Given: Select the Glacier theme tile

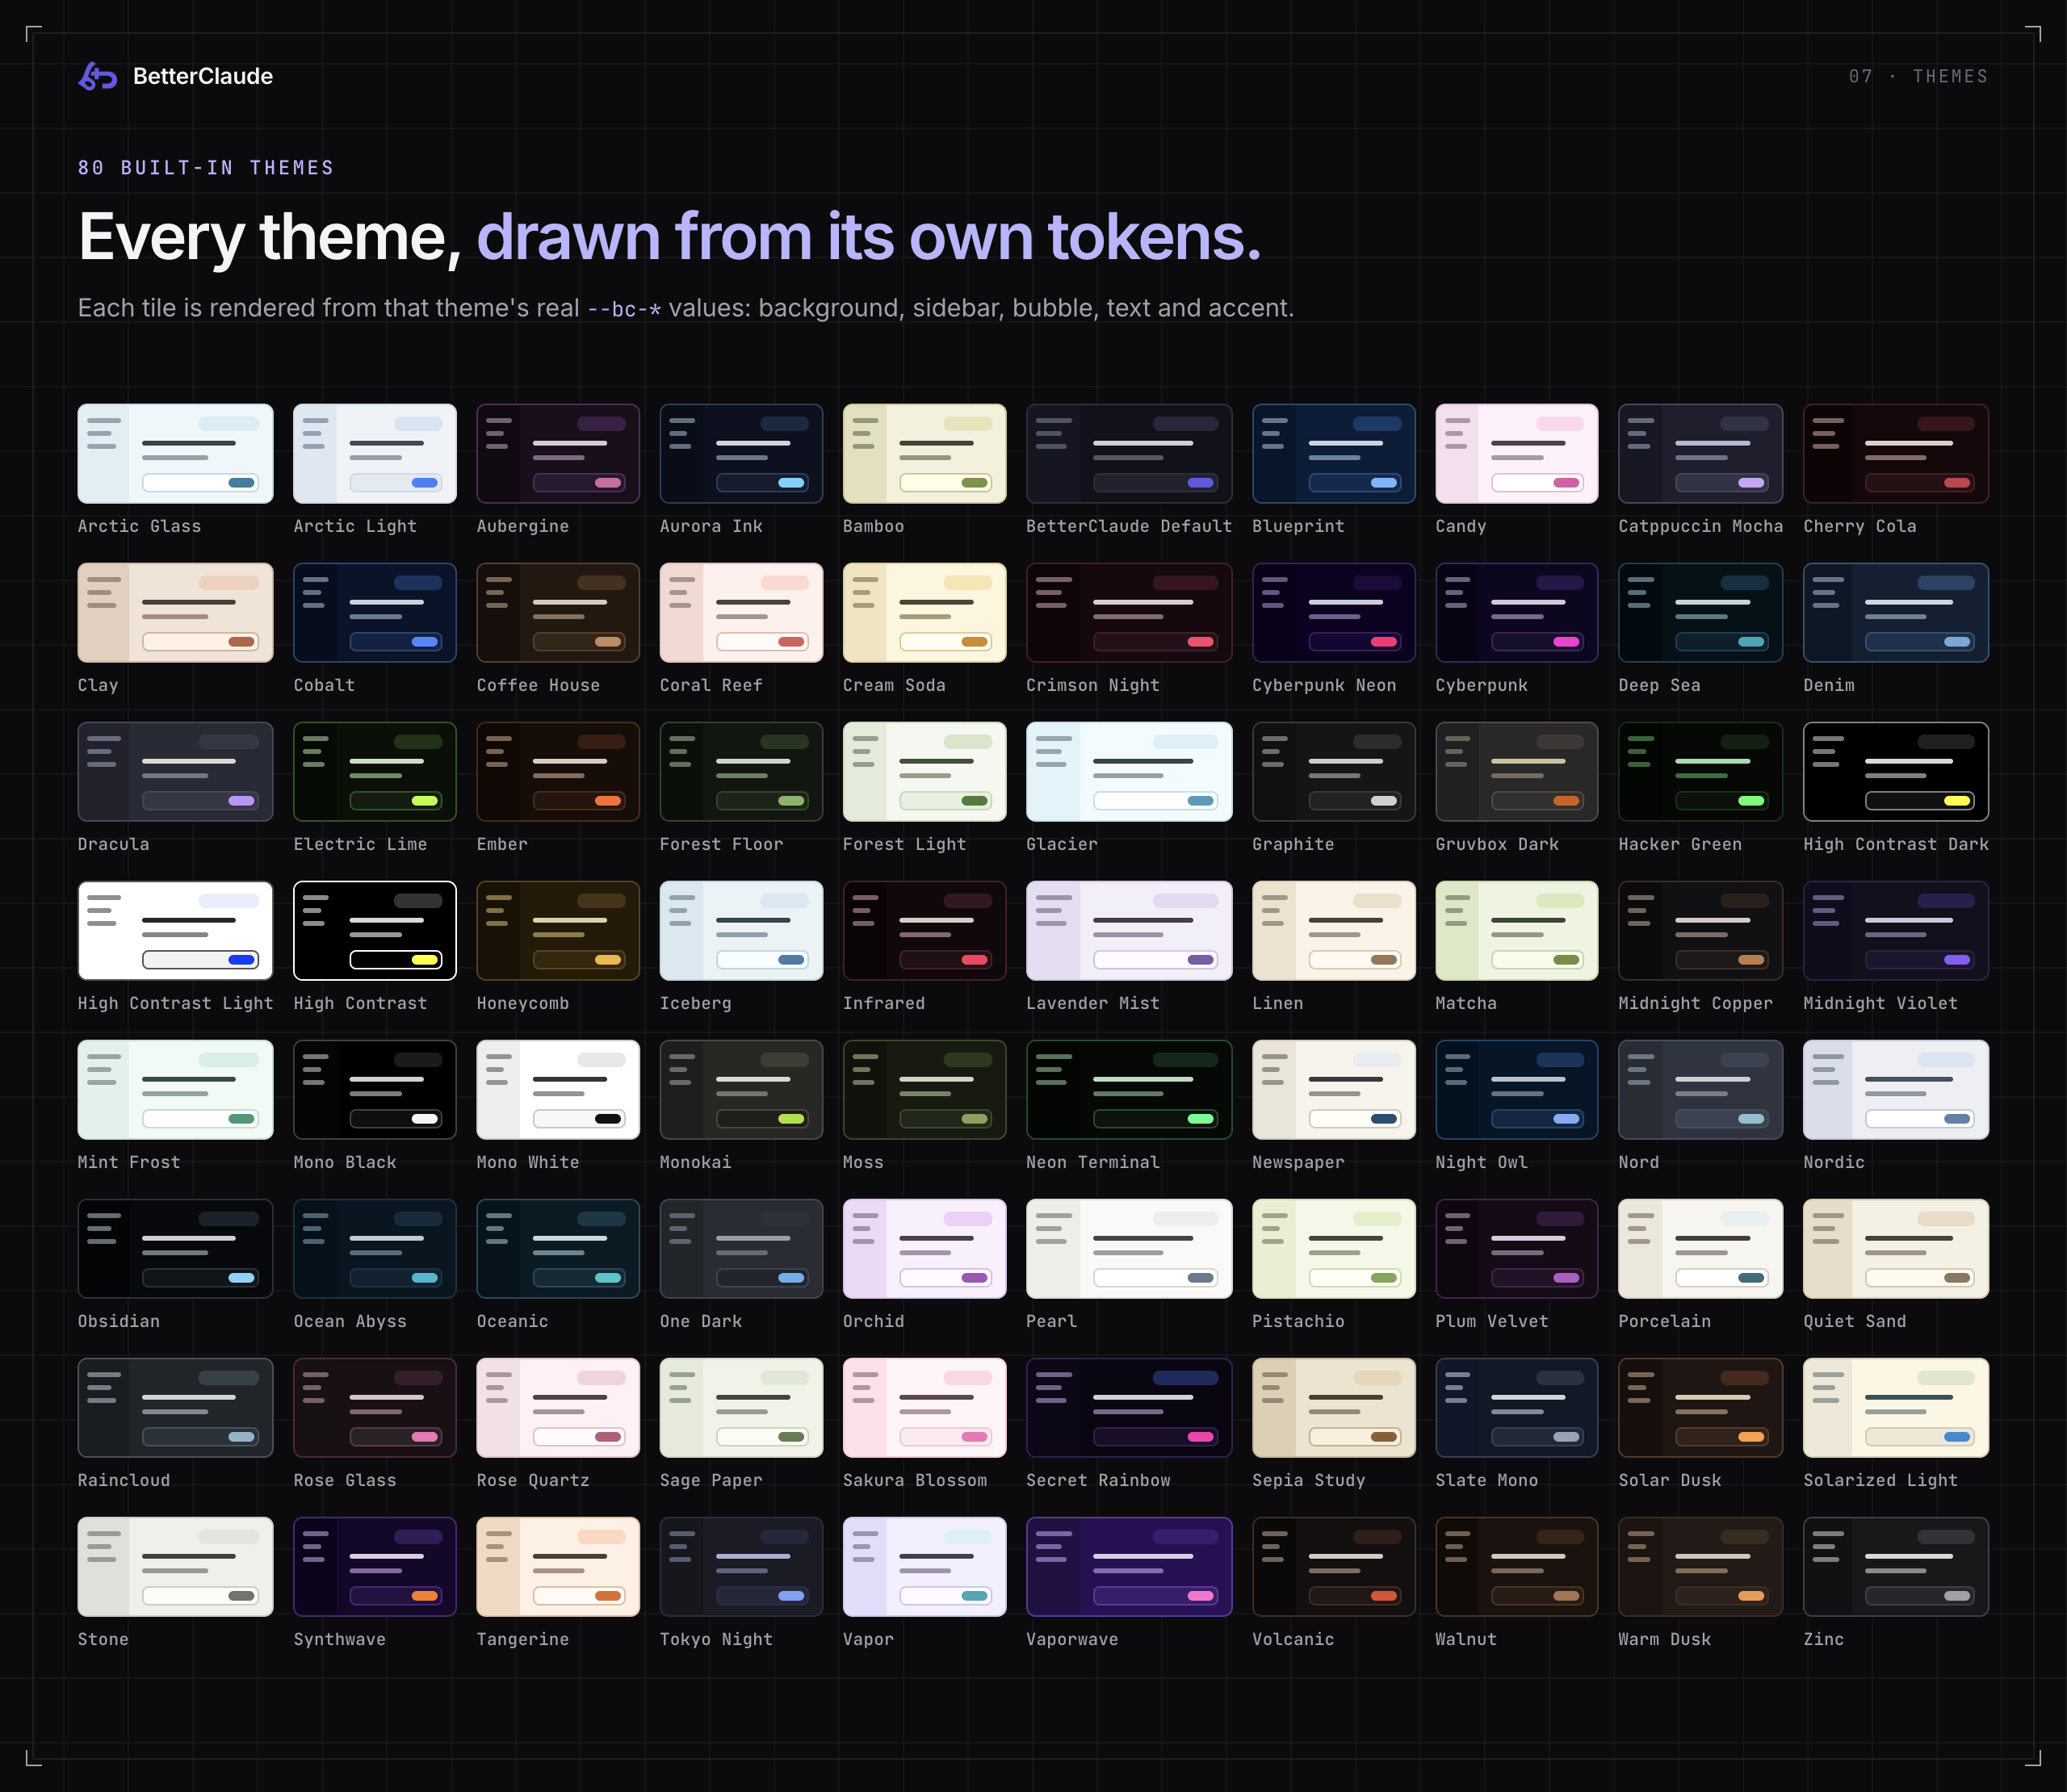Looking at the screenshot, I should [1129, 771].
